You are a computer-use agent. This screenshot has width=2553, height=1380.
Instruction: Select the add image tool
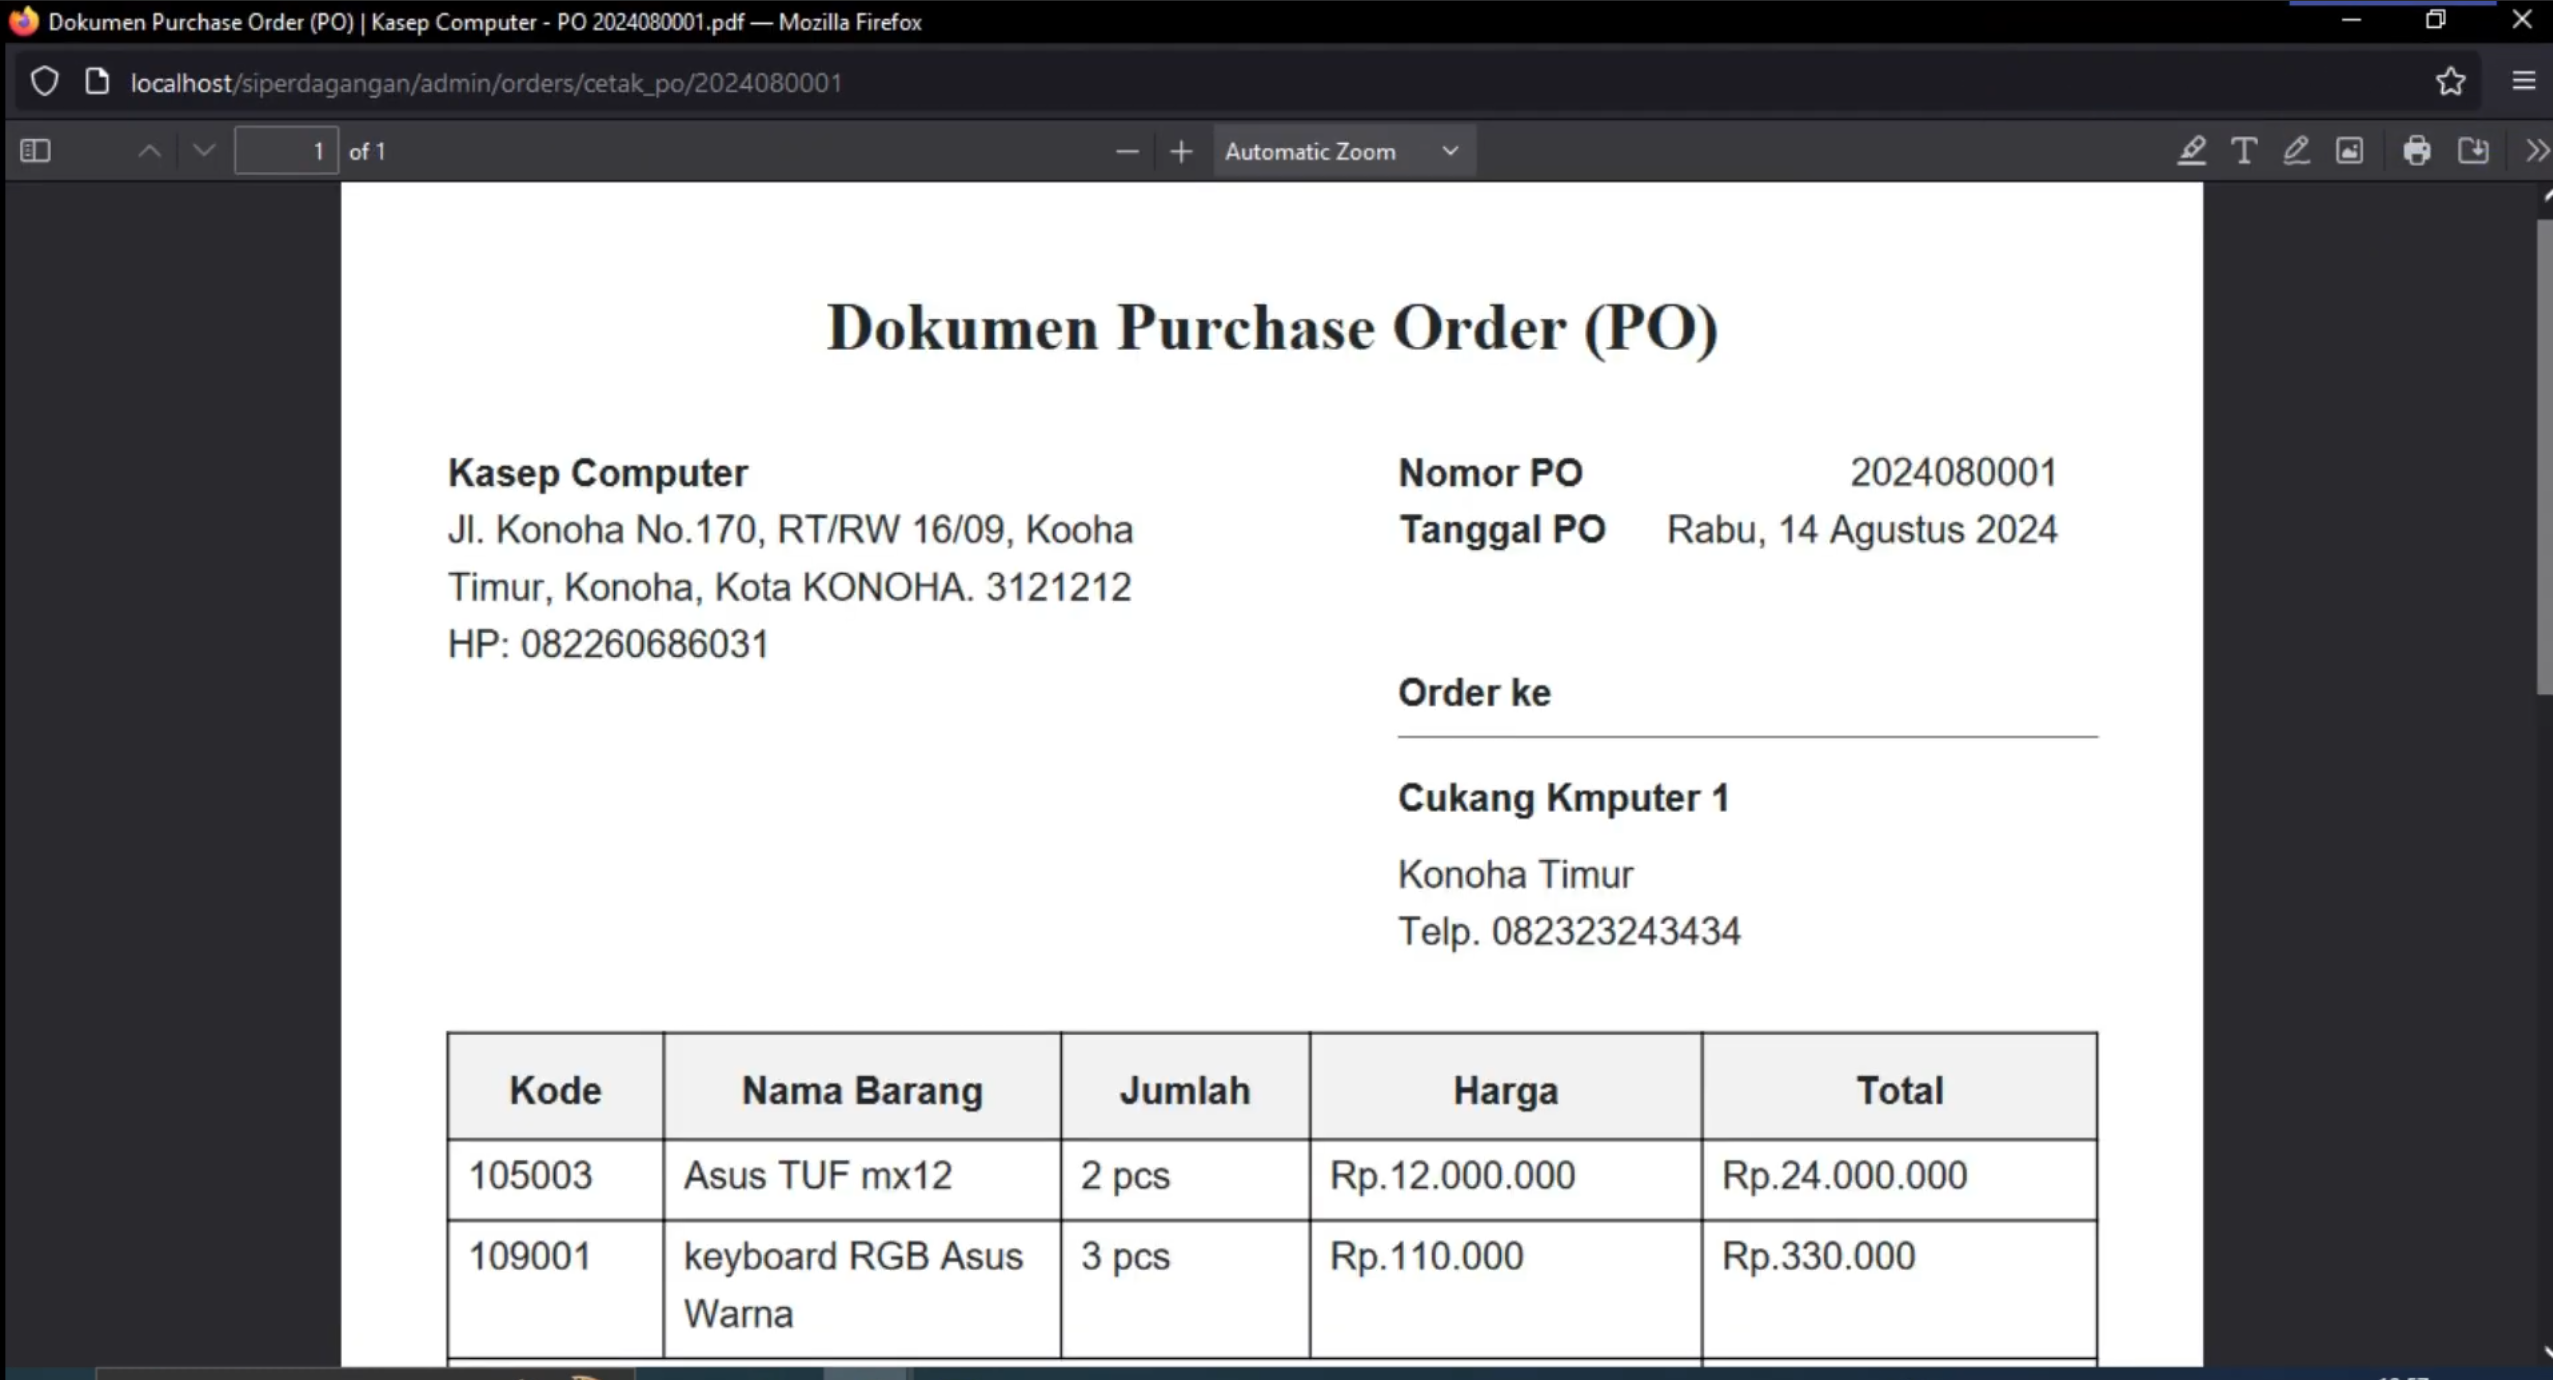2349,151
